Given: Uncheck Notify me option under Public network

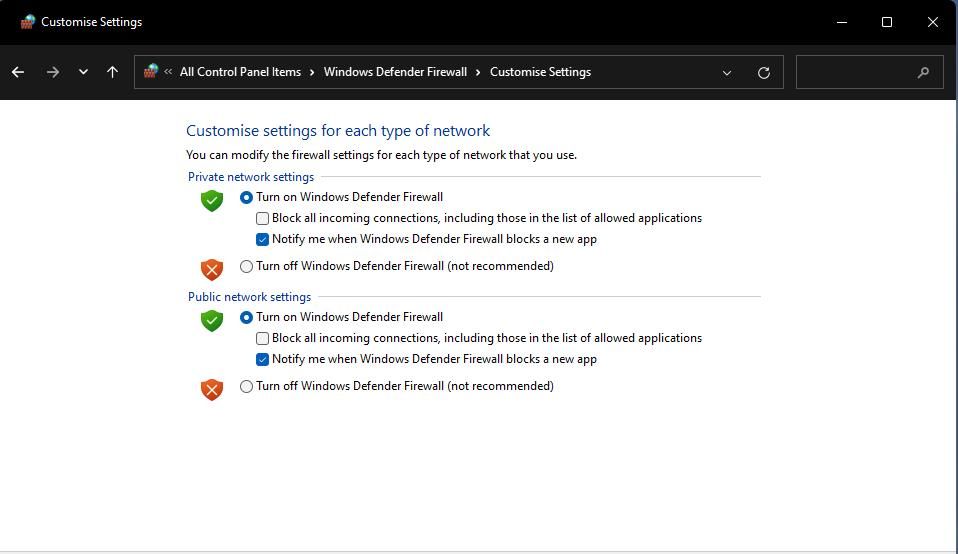Looking at the screenshot, I should click(263, 359).
